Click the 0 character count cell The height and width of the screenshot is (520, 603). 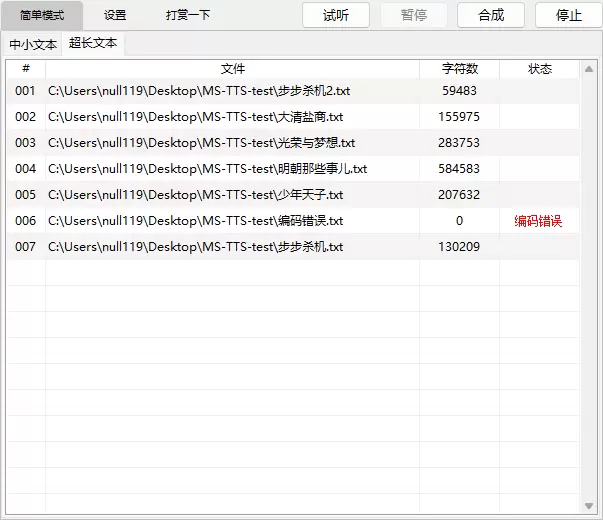459,221
